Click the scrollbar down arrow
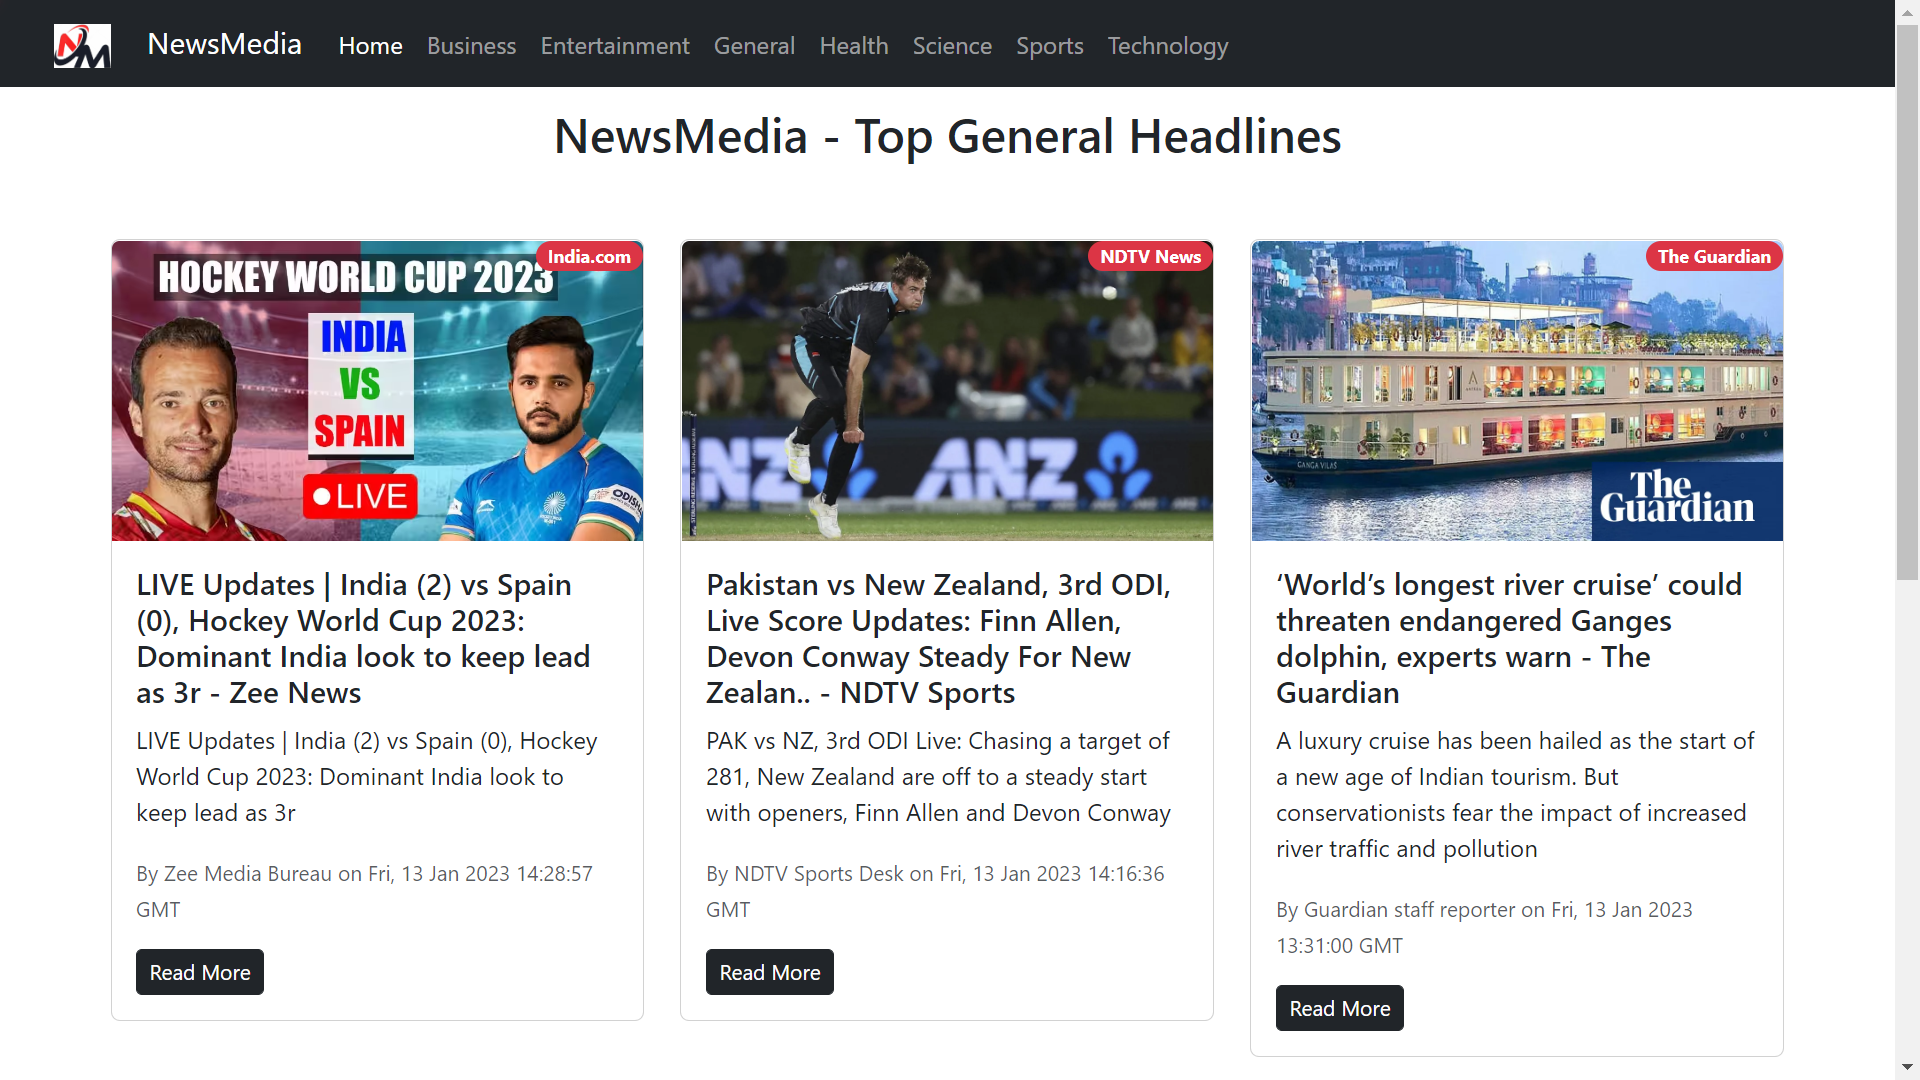This screenshot has width=1920, height=1080. [x=1907, y=1067]
